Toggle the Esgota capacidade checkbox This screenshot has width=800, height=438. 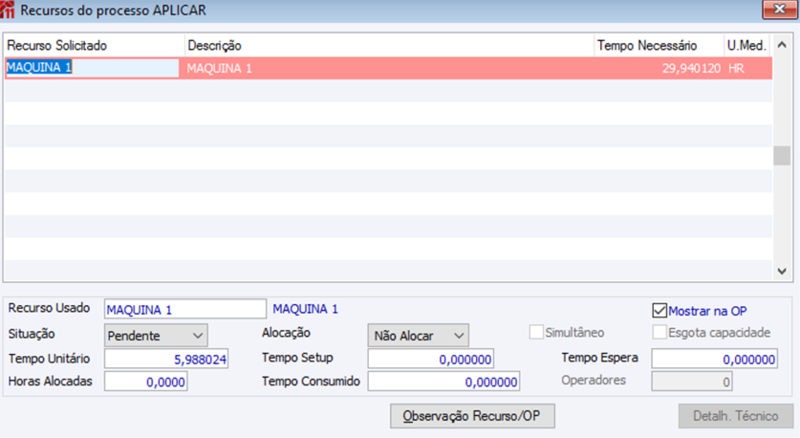(659, 332)
